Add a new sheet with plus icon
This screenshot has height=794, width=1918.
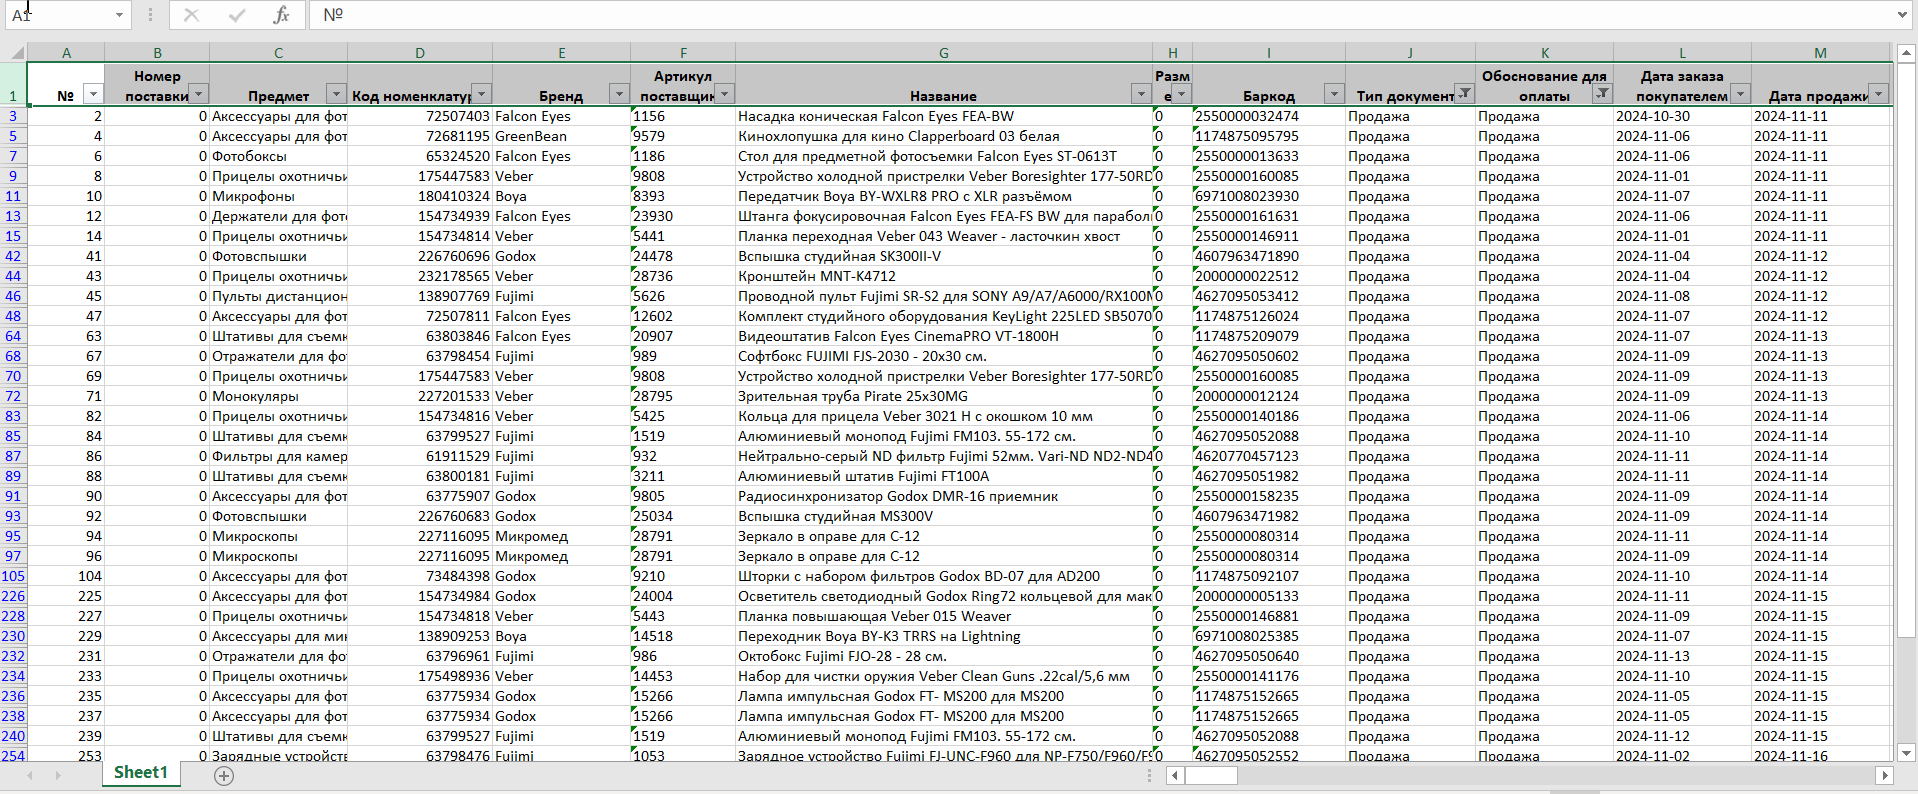tap(224, 776)
